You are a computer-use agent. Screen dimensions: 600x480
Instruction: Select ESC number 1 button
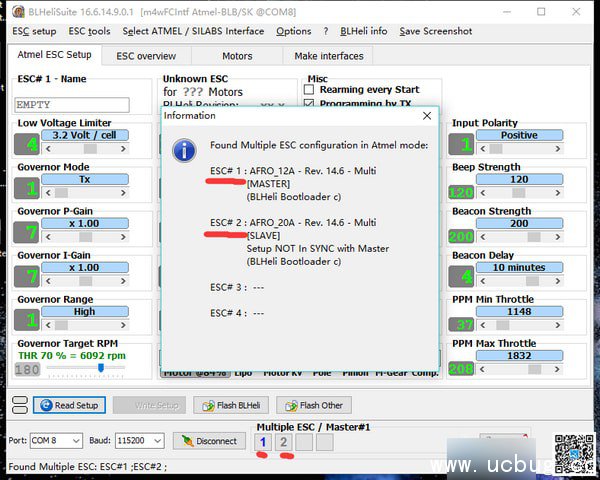pos(263,442)
